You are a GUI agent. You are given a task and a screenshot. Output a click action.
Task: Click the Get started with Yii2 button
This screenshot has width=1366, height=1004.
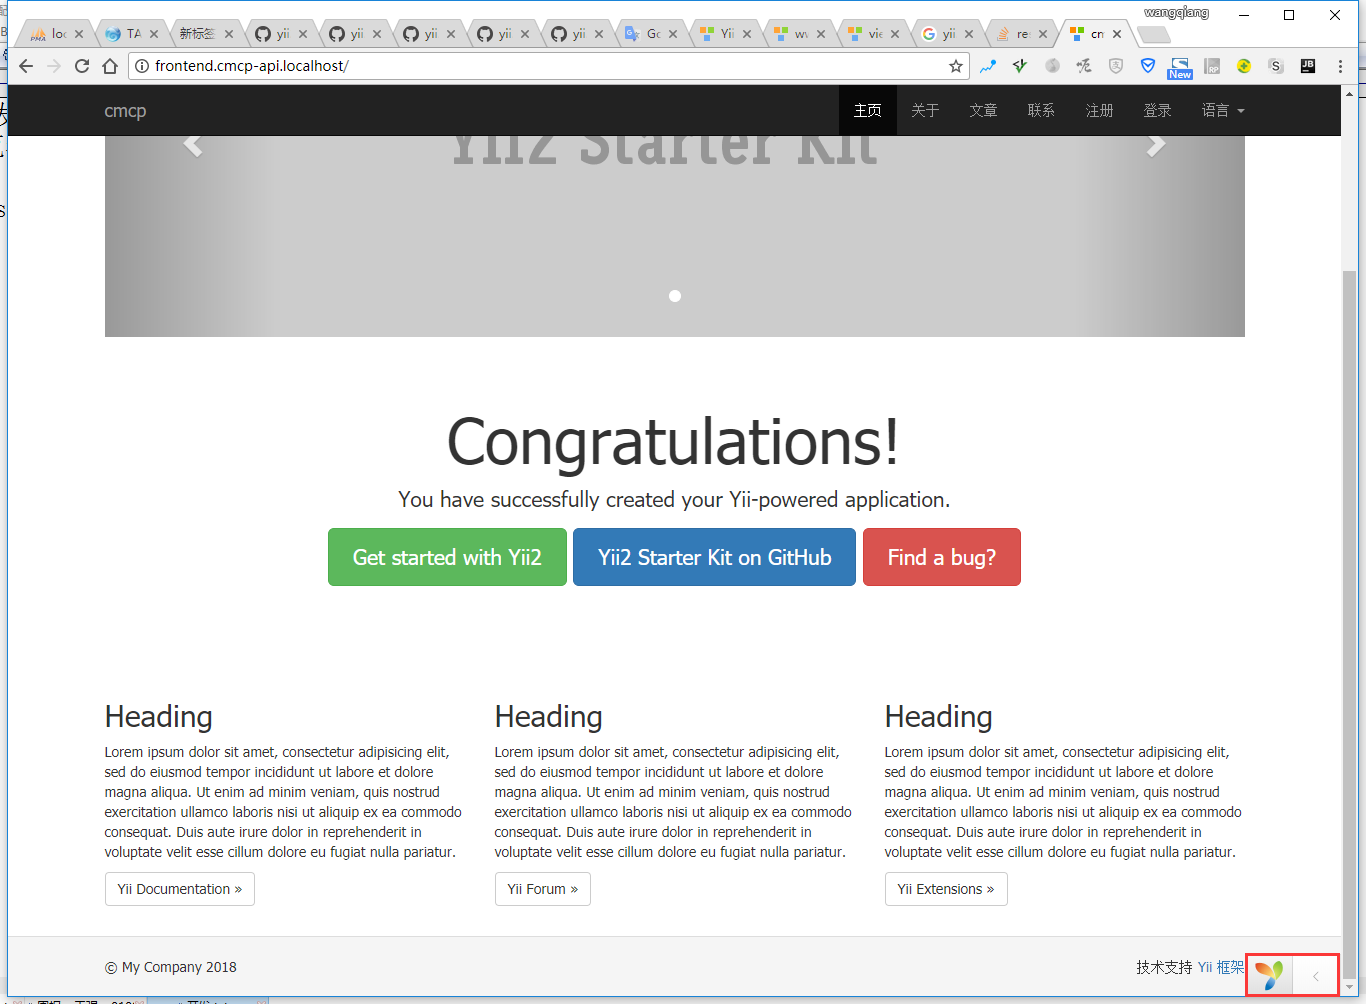[x=447, y=557]
